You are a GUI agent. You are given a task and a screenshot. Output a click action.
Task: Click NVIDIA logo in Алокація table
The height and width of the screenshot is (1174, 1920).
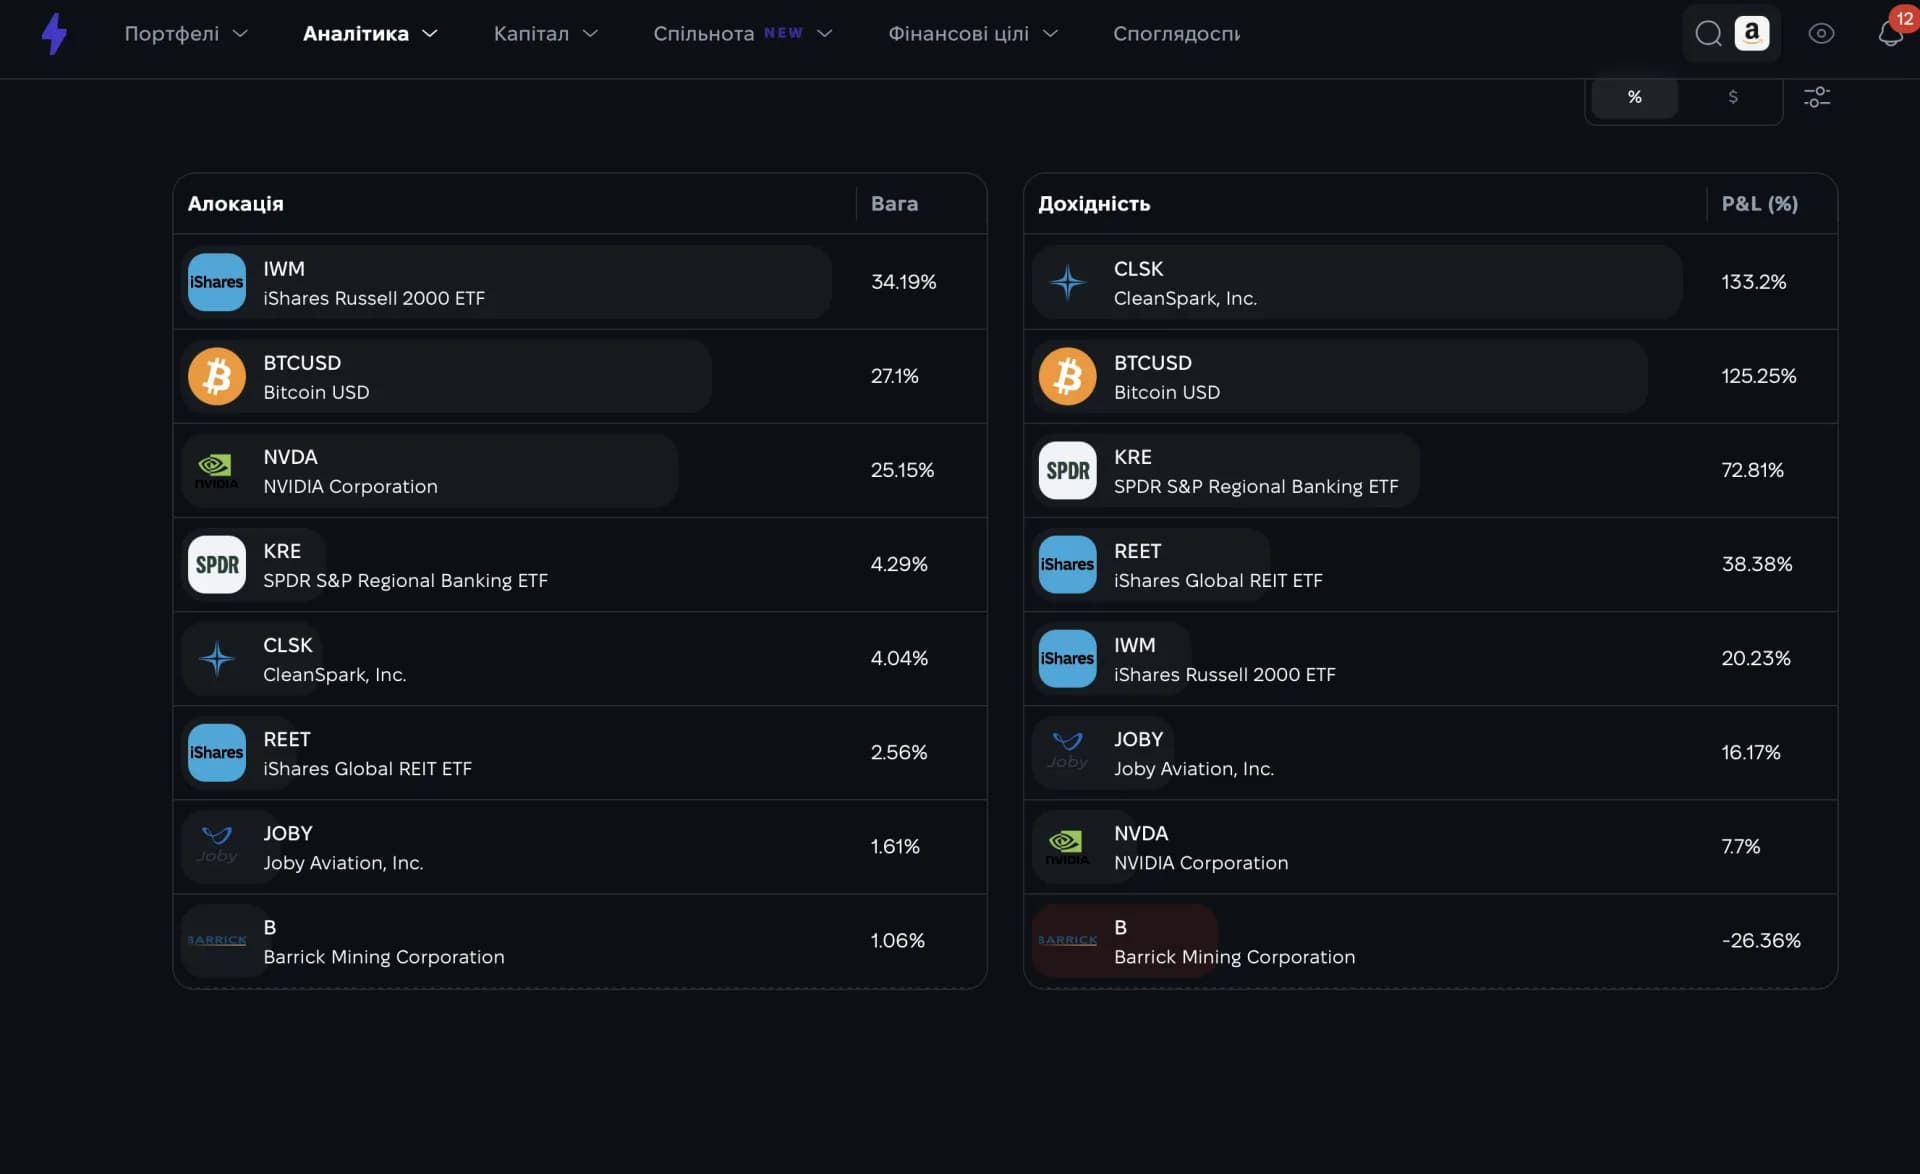click(217, 470)
